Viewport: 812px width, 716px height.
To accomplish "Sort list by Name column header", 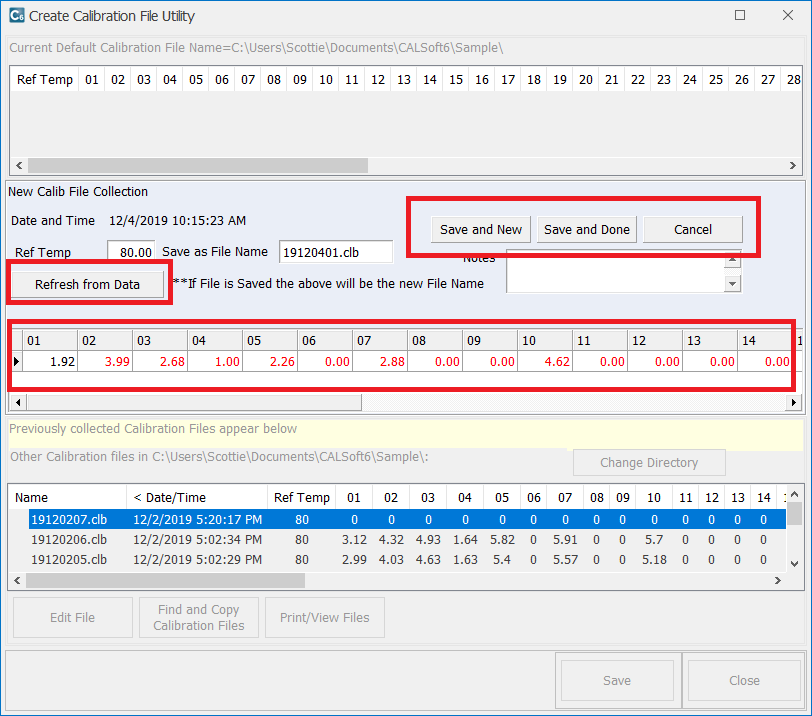I will click(x=67, y=498).
